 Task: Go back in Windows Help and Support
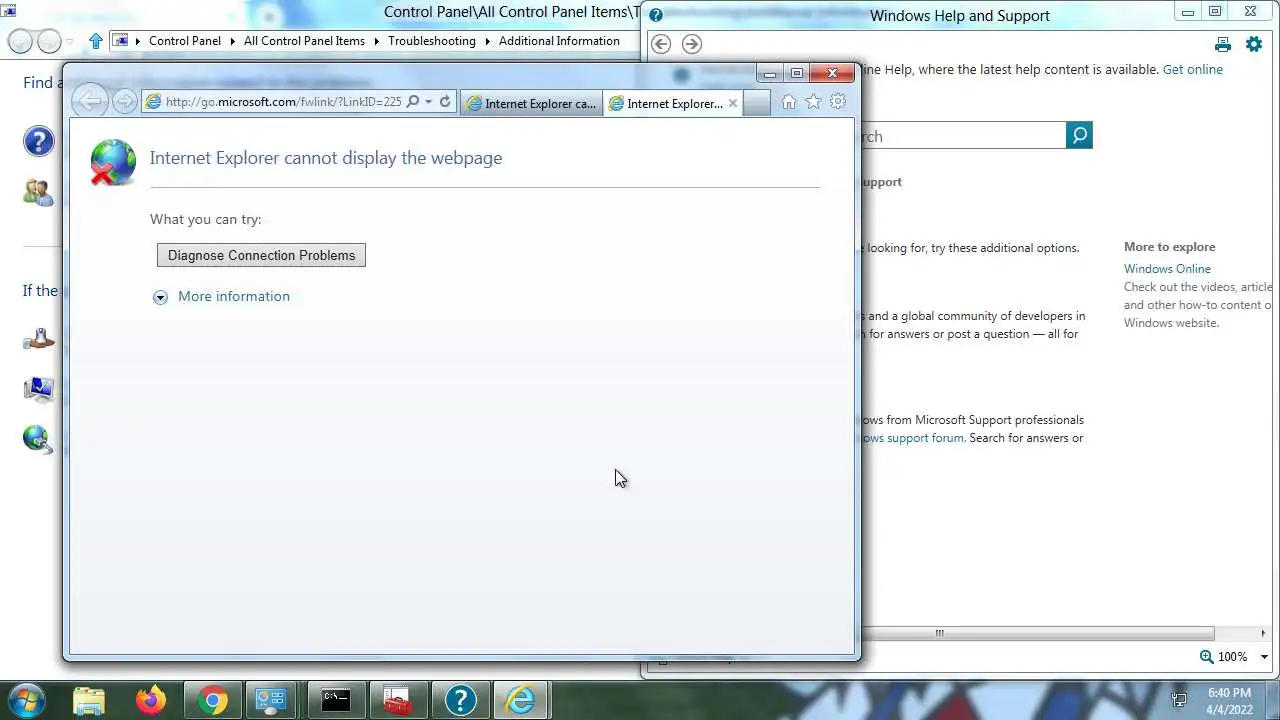661,44
